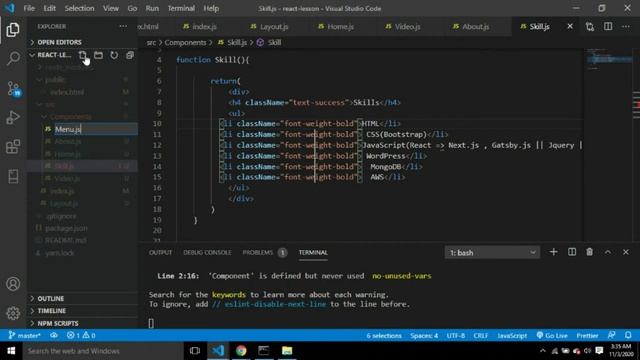Click the New Folder icon in explorer
Viewport: 640px width, 360px height.
98,55
